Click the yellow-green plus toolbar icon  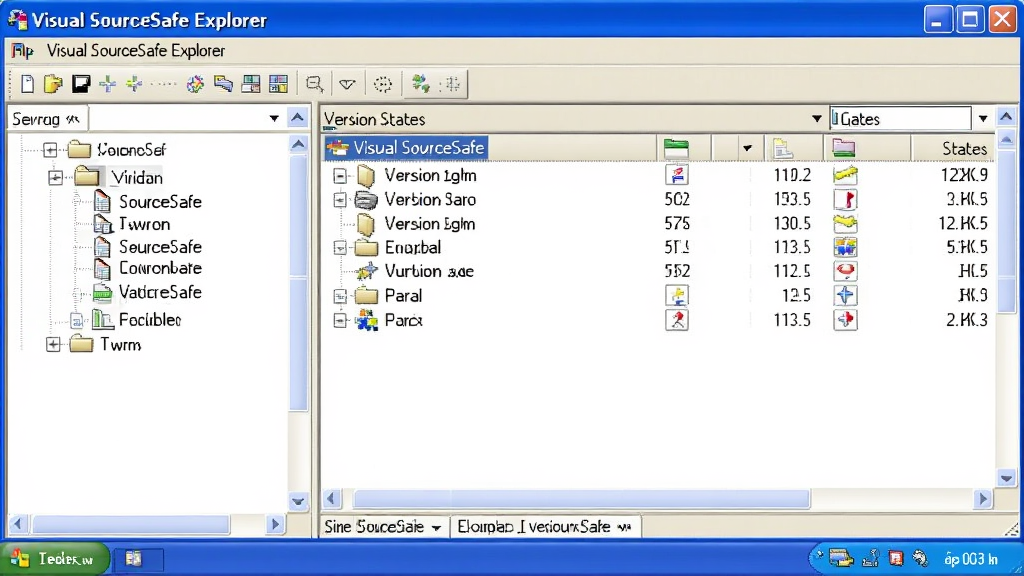click(x=135, y=84)
